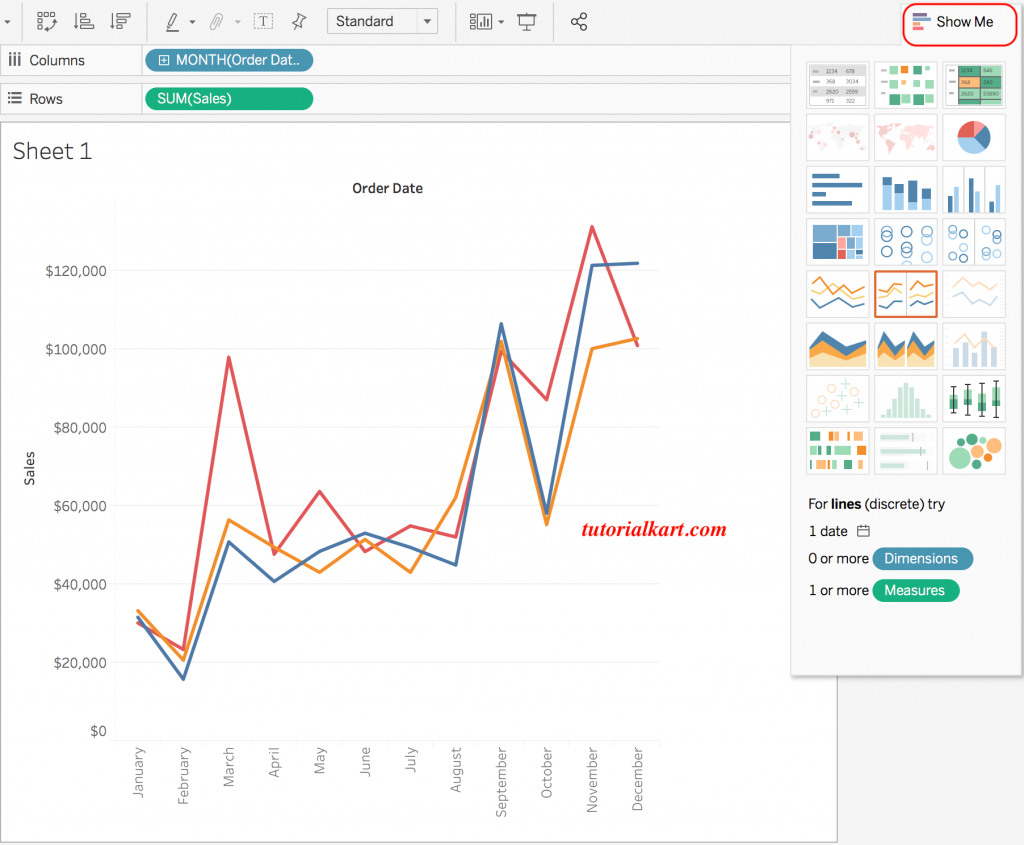Open the show/hide cards dropdown arrow
This screenshot has height=845, width=1024.
pos(499,20)
